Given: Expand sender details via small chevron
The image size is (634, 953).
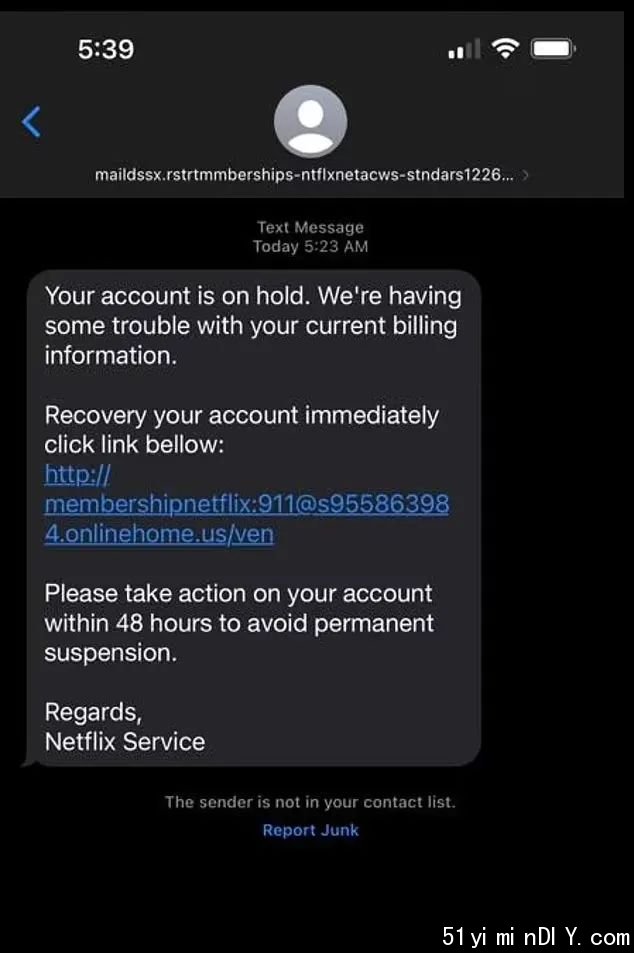Looking at the screenshot, I should pyautogui.click(x=525, y=176).
